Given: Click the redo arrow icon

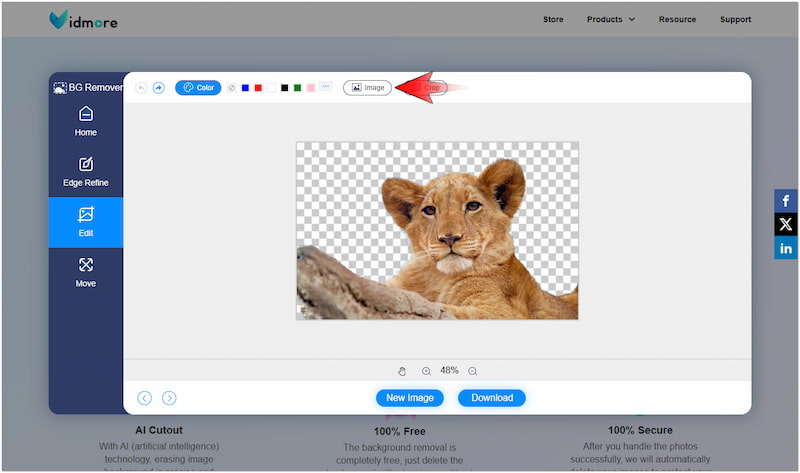Looking at the screenshot, I should click(159, 88).
